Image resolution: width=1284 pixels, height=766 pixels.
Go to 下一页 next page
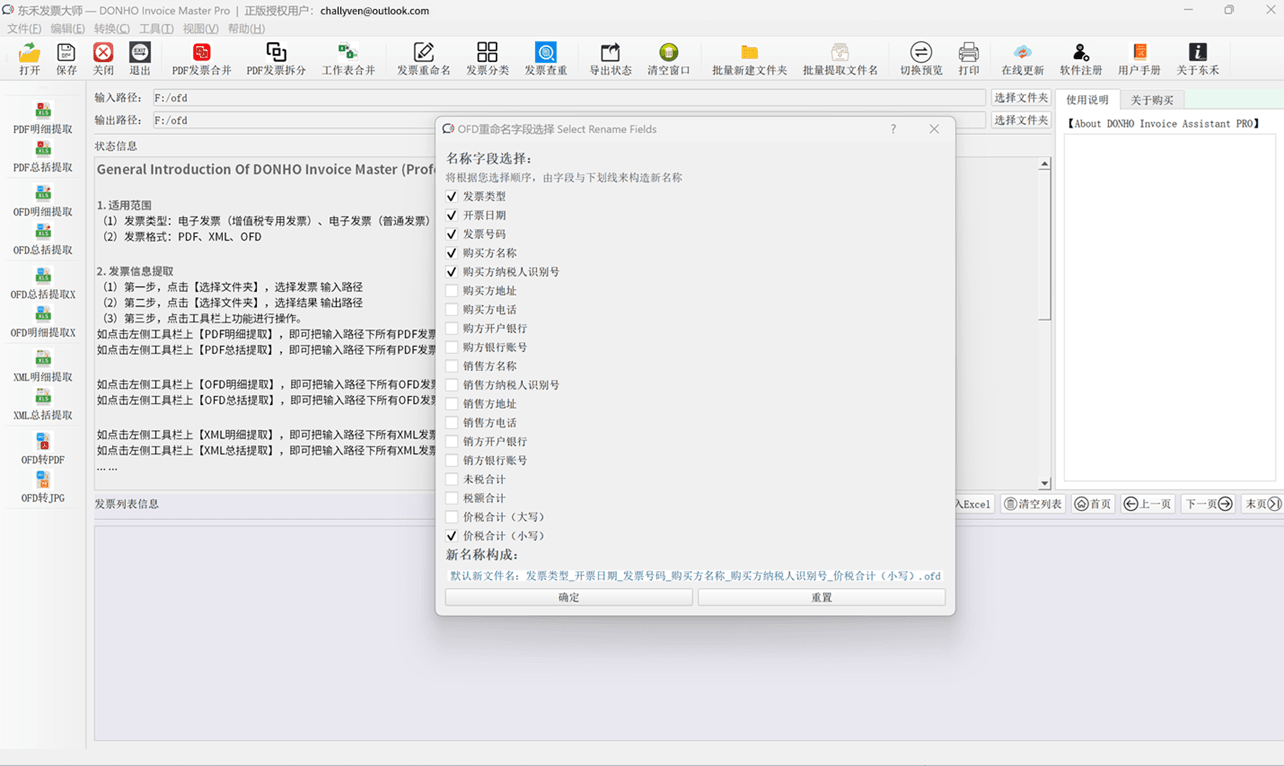click(1208, 504)
